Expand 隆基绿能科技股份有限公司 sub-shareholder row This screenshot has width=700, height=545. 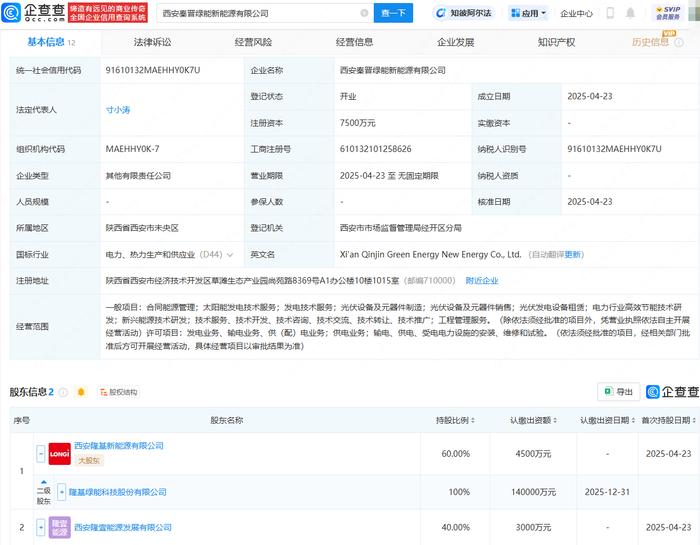pyautogui.click(x=62, y=492)
